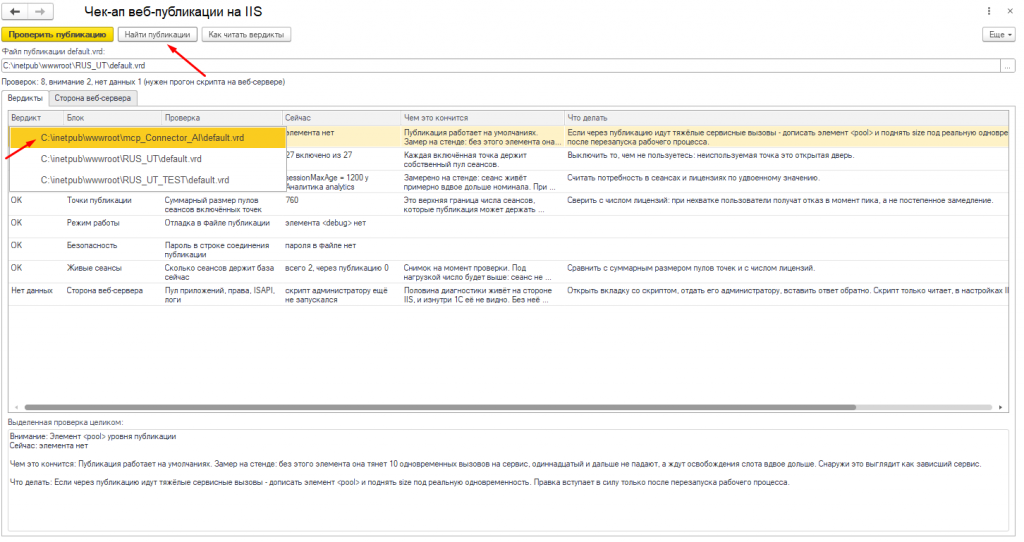Click the horizontal scrollbar thumb of table

tap(440, 407)
